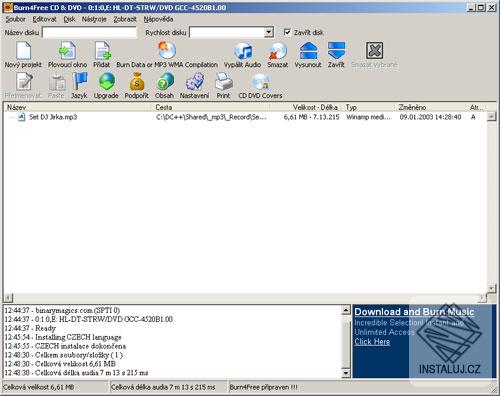Follow the Click Here ad link
The image size is (500, 396).
pyautogui.click(x=372, y=342)
